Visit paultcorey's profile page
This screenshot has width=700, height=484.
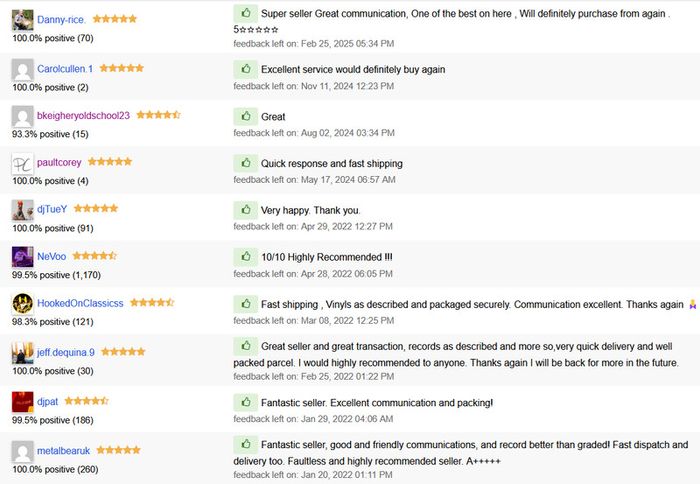click(59, 162)
